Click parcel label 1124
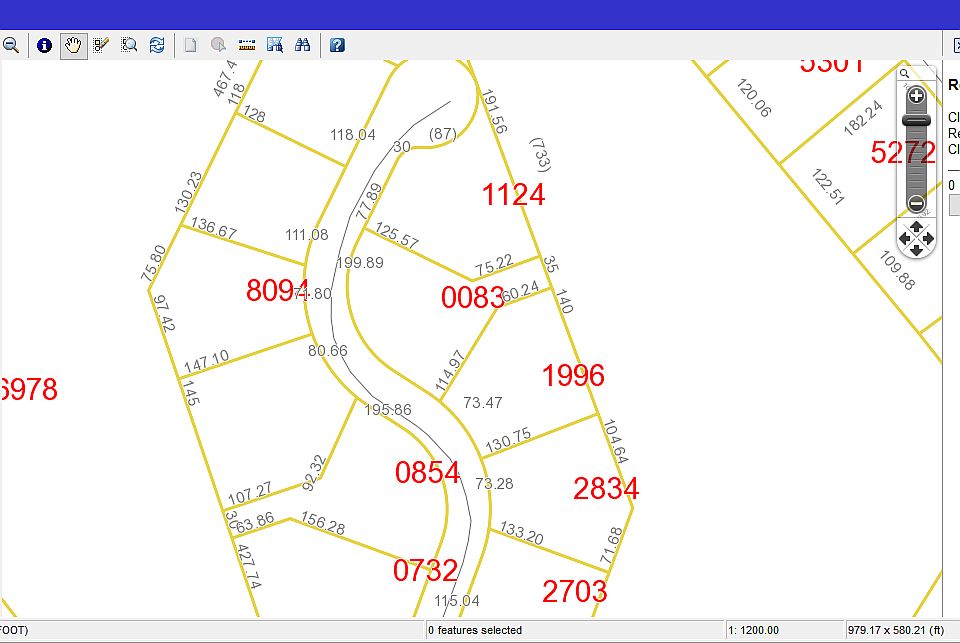The width and height of the screenshot is (960, 643). click(513, 195)
